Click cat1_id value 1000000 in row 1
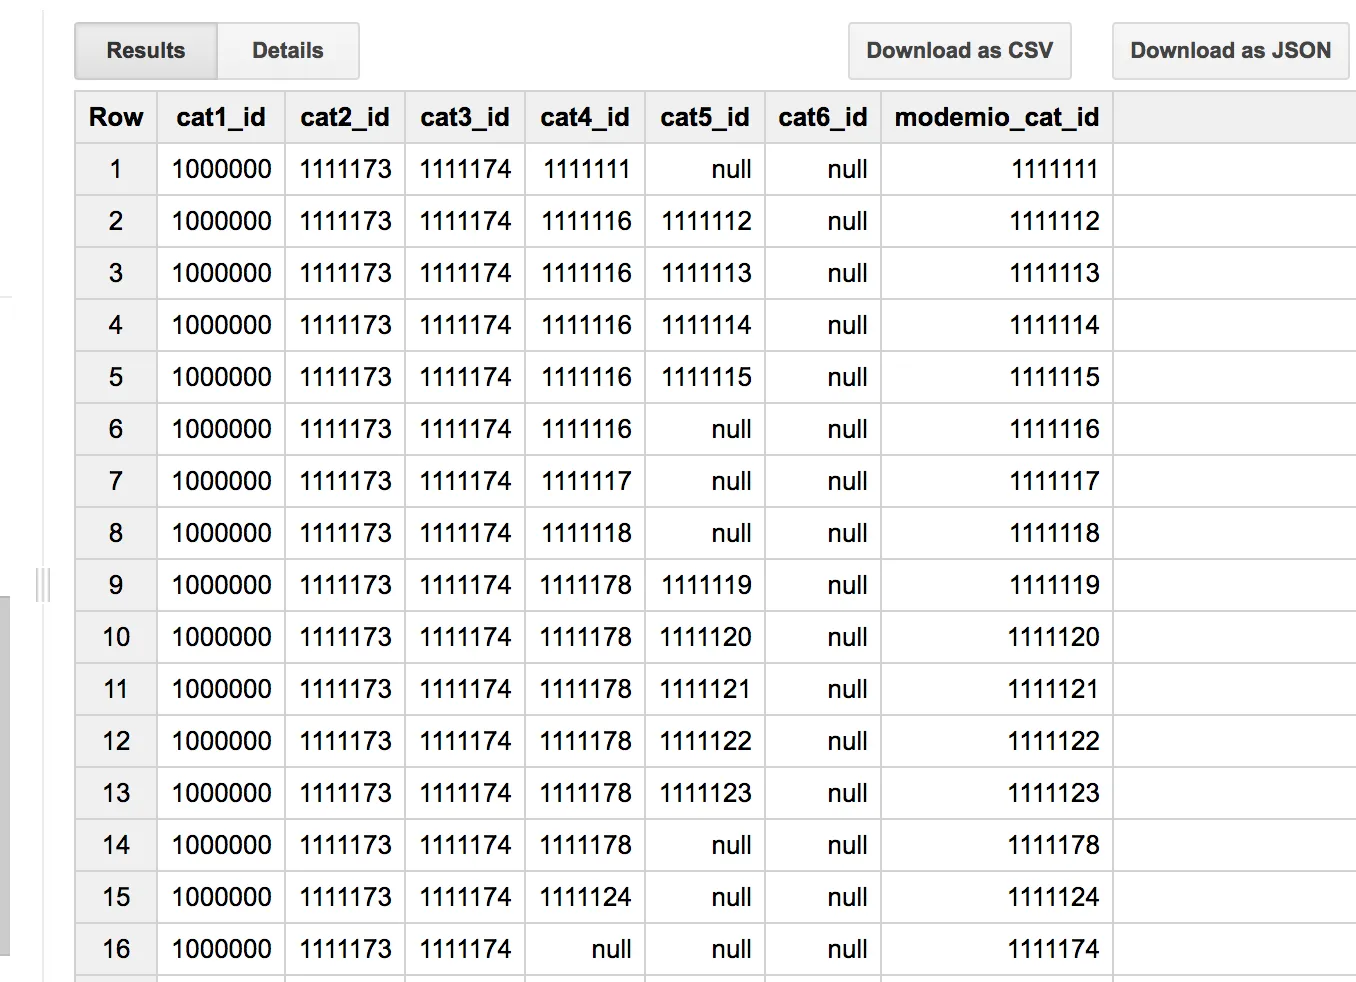Screen dimensions: 1356x982 point(221,169)
